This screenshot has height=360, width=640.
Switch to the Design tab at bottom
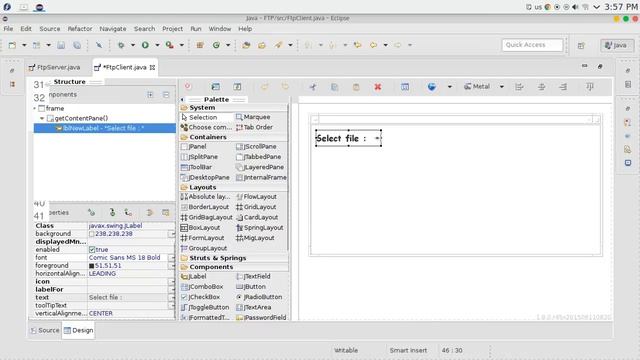coord(78,330)
